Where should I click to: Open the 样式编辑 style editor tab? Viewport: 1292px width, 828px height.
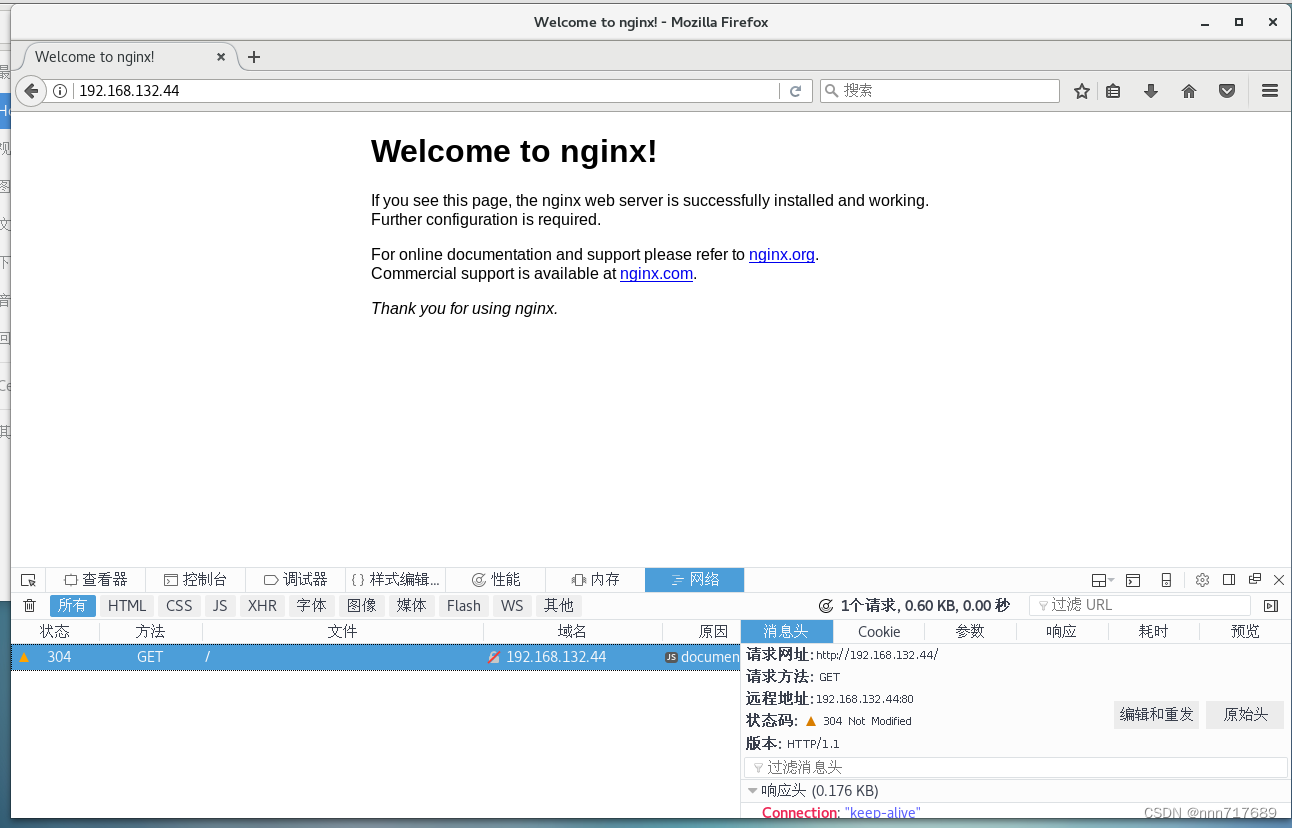(396, 580)
